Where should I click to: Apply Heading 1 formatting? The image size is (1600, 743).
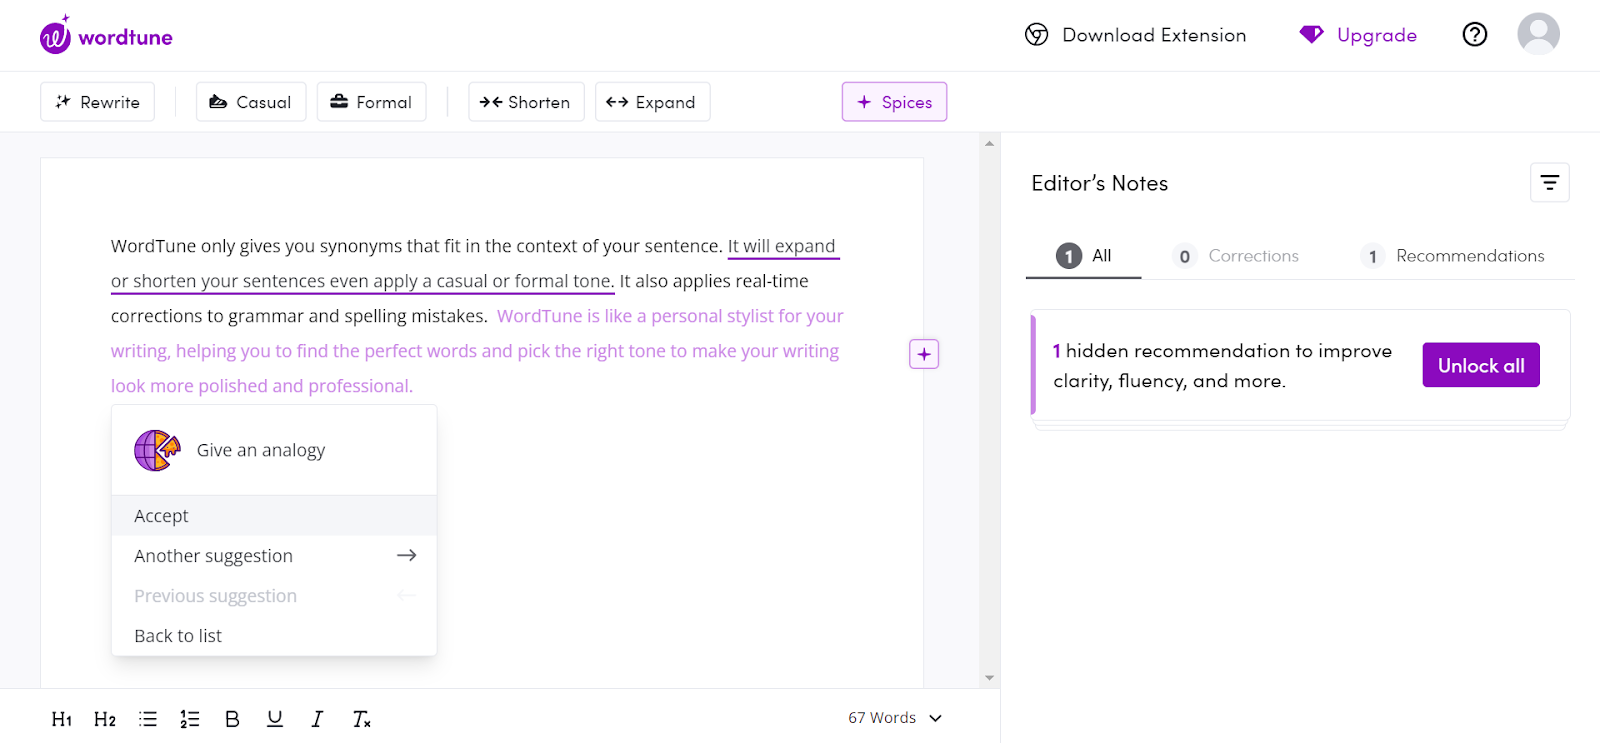click(x=62, y=719)
